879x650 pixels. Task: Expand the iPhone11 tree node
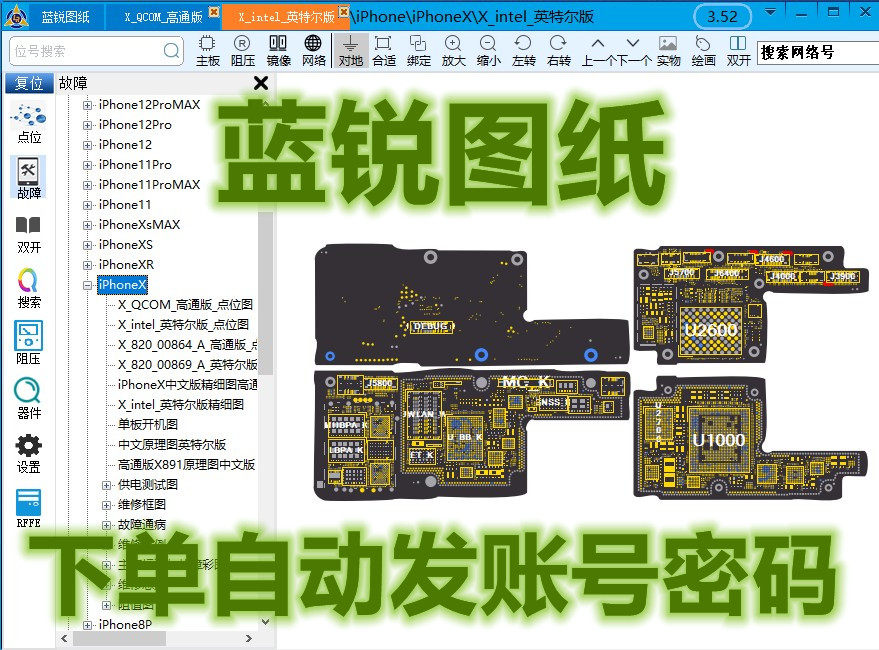click(87, 205)
